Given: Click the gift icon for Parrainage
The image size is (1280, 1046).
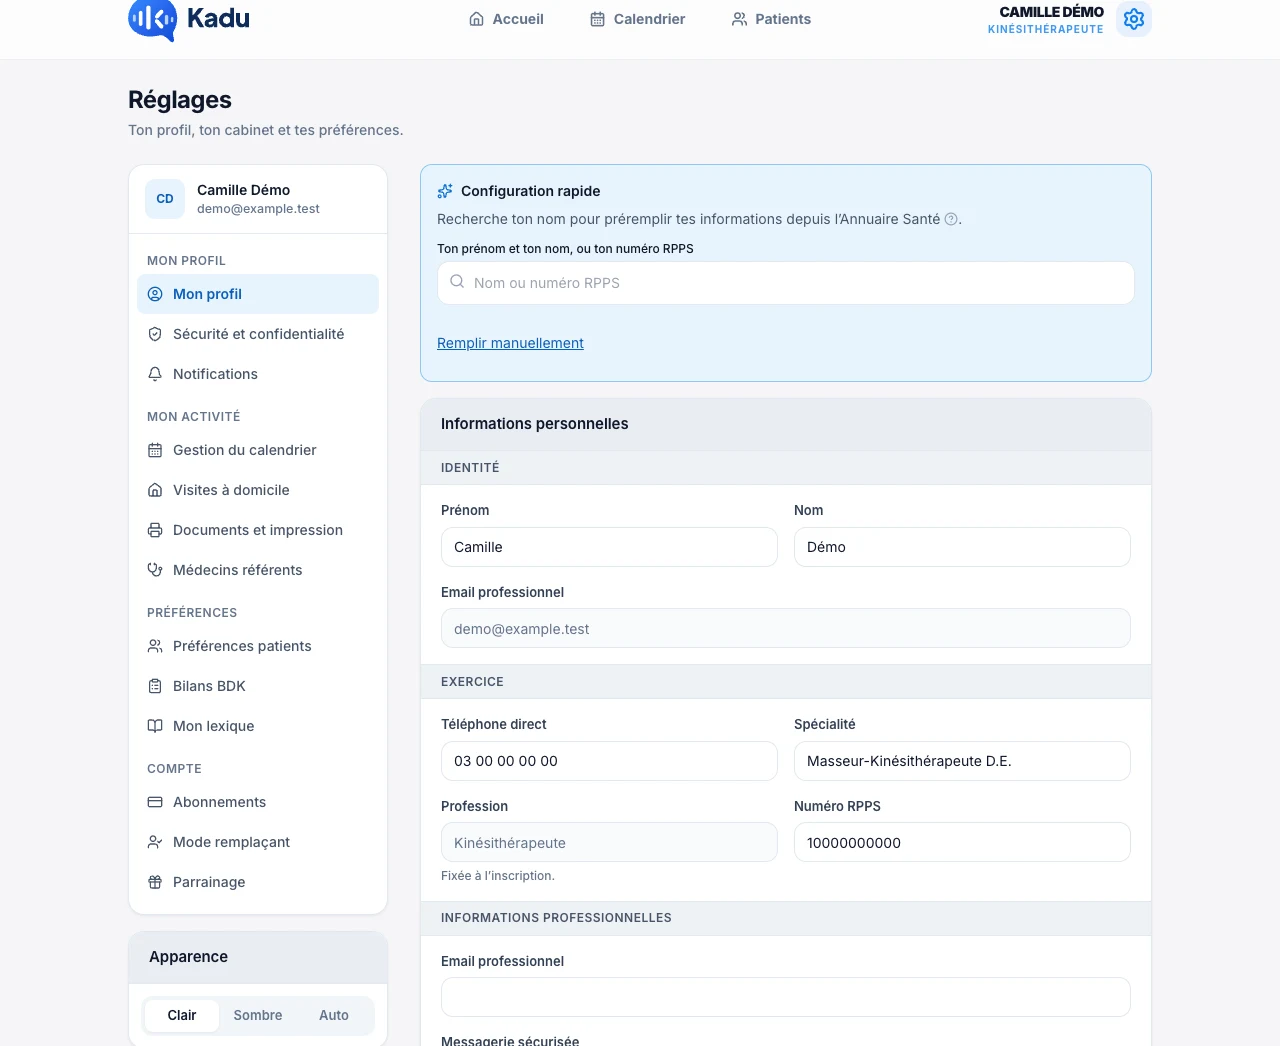Looking at the screenshot, I should point(155,882).
